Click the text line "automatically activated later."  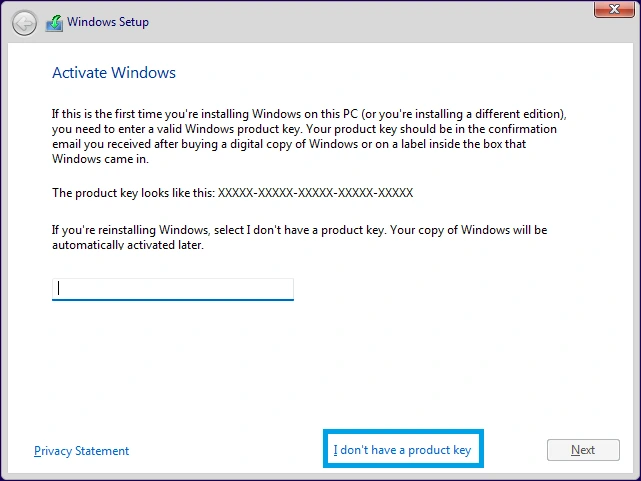tap(128, 245)
